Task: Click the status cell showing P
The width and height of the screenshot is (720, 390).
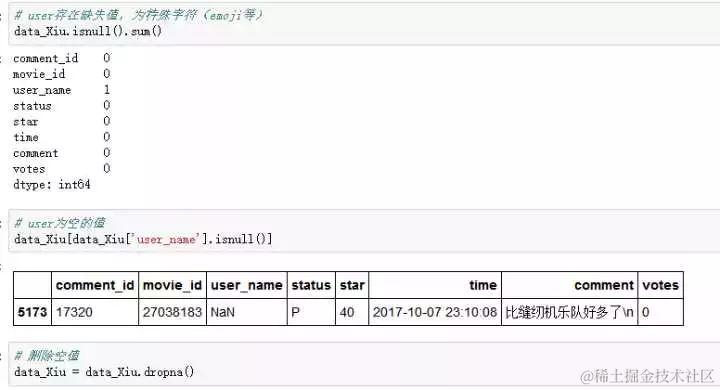Action: pyautogui.click(x=311, y=312)
